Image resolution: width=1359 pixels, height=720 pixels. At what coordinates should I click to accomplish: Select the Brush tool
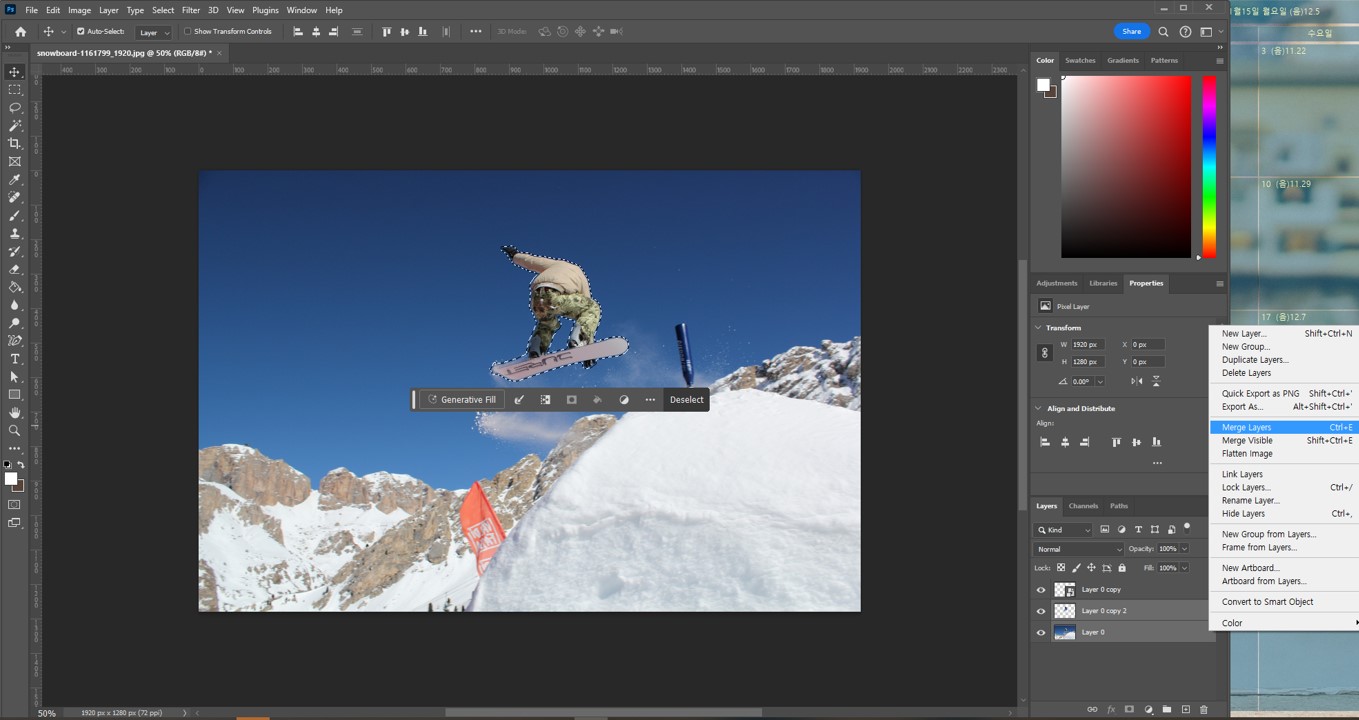(x=15, y=216)
